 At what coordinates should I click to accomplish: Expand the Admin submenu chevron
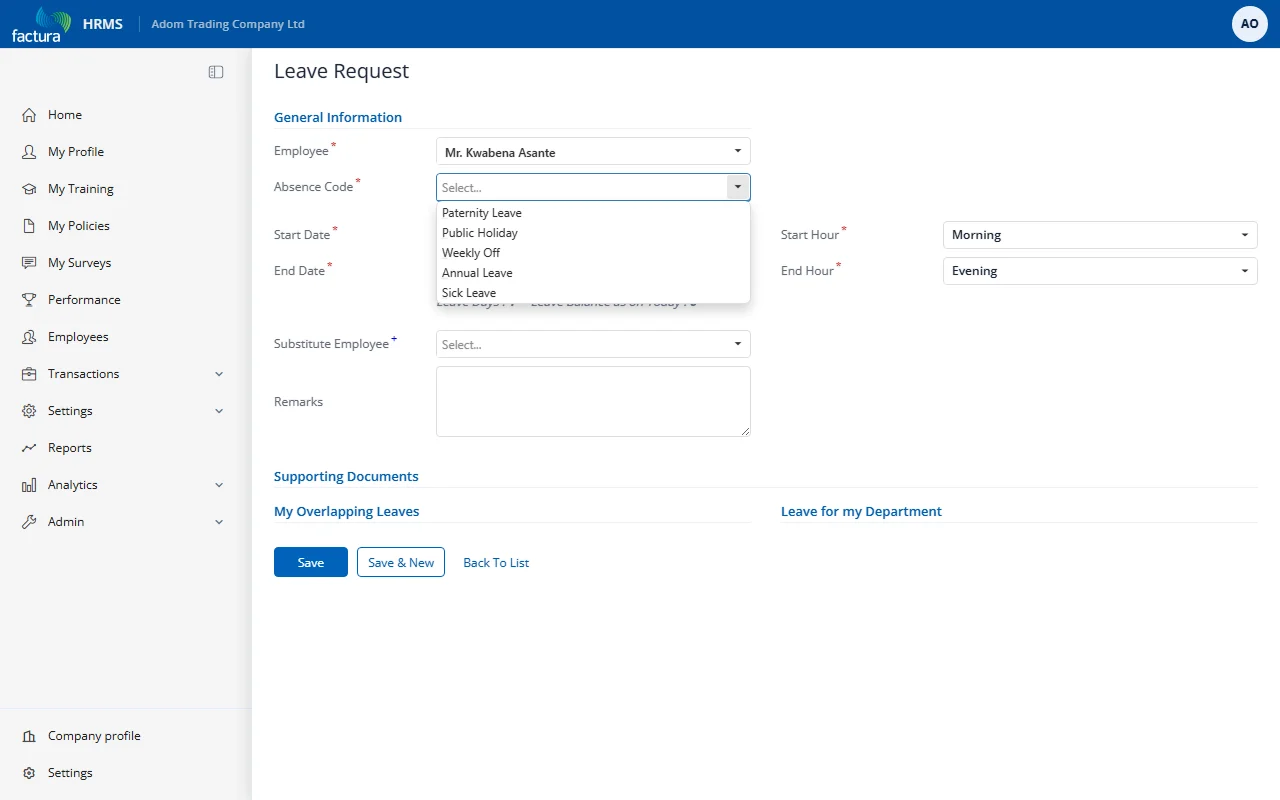click(x=219, y=522)
